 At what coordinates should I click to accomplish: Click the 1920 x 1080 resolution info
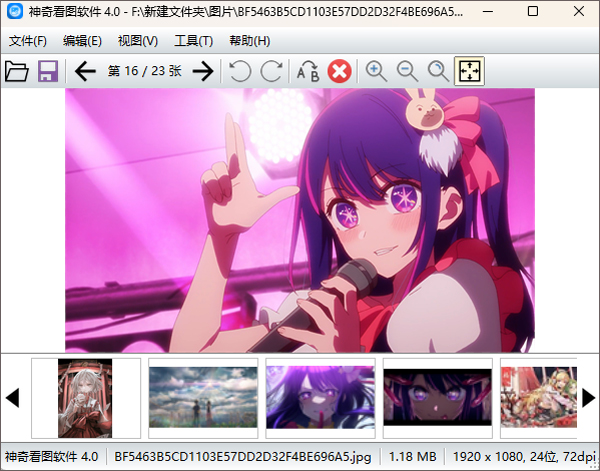coord(524,457)
